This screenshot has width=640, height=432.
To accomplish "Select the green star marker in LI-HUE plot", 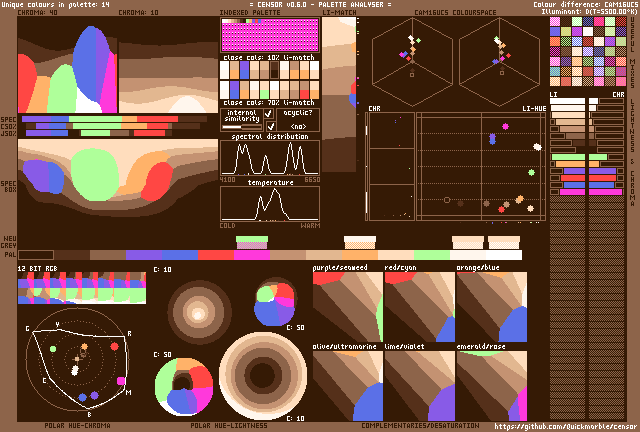I will click(531, 173).
